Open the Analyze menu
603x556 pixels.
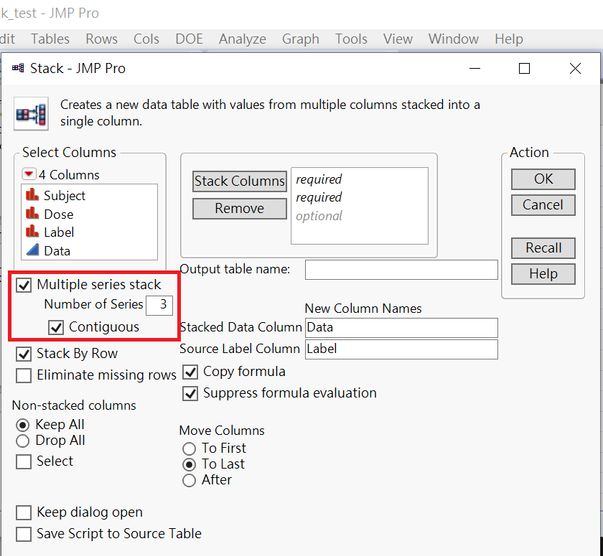click(242, 39)
